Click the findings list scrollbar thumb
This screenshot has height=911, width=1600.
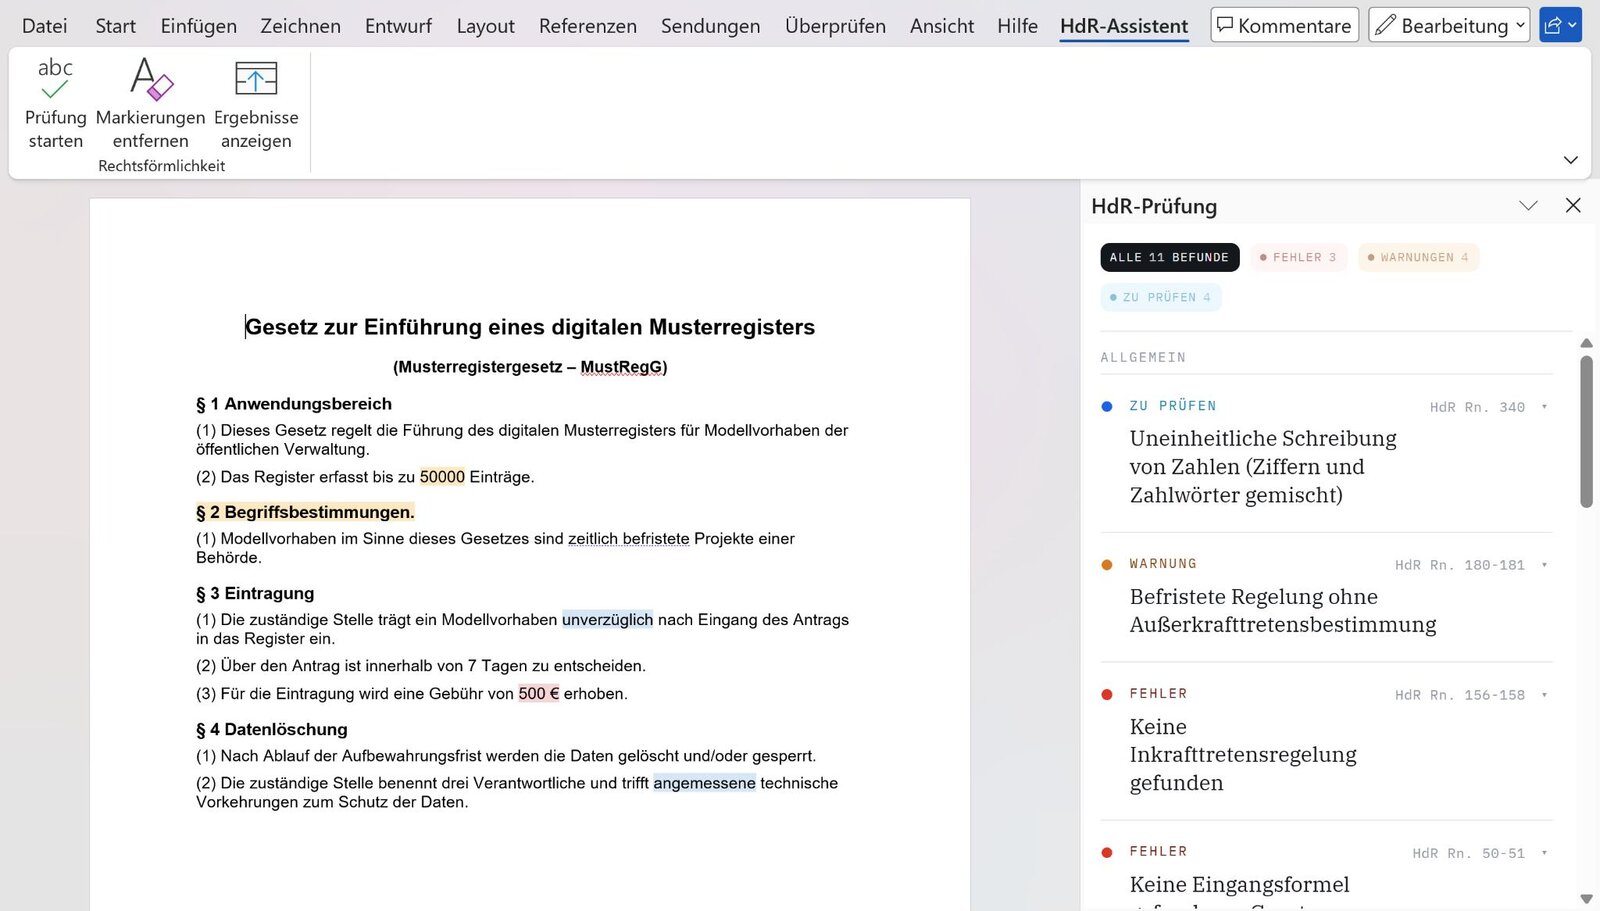point(1586,432)
